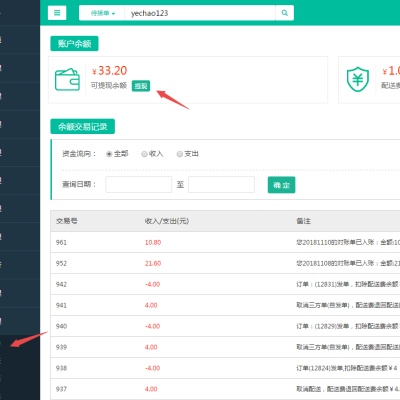This screenshot has height=400, width=400.
Task: Select the 全部 radio option
Action: click(x=109, y=154)
